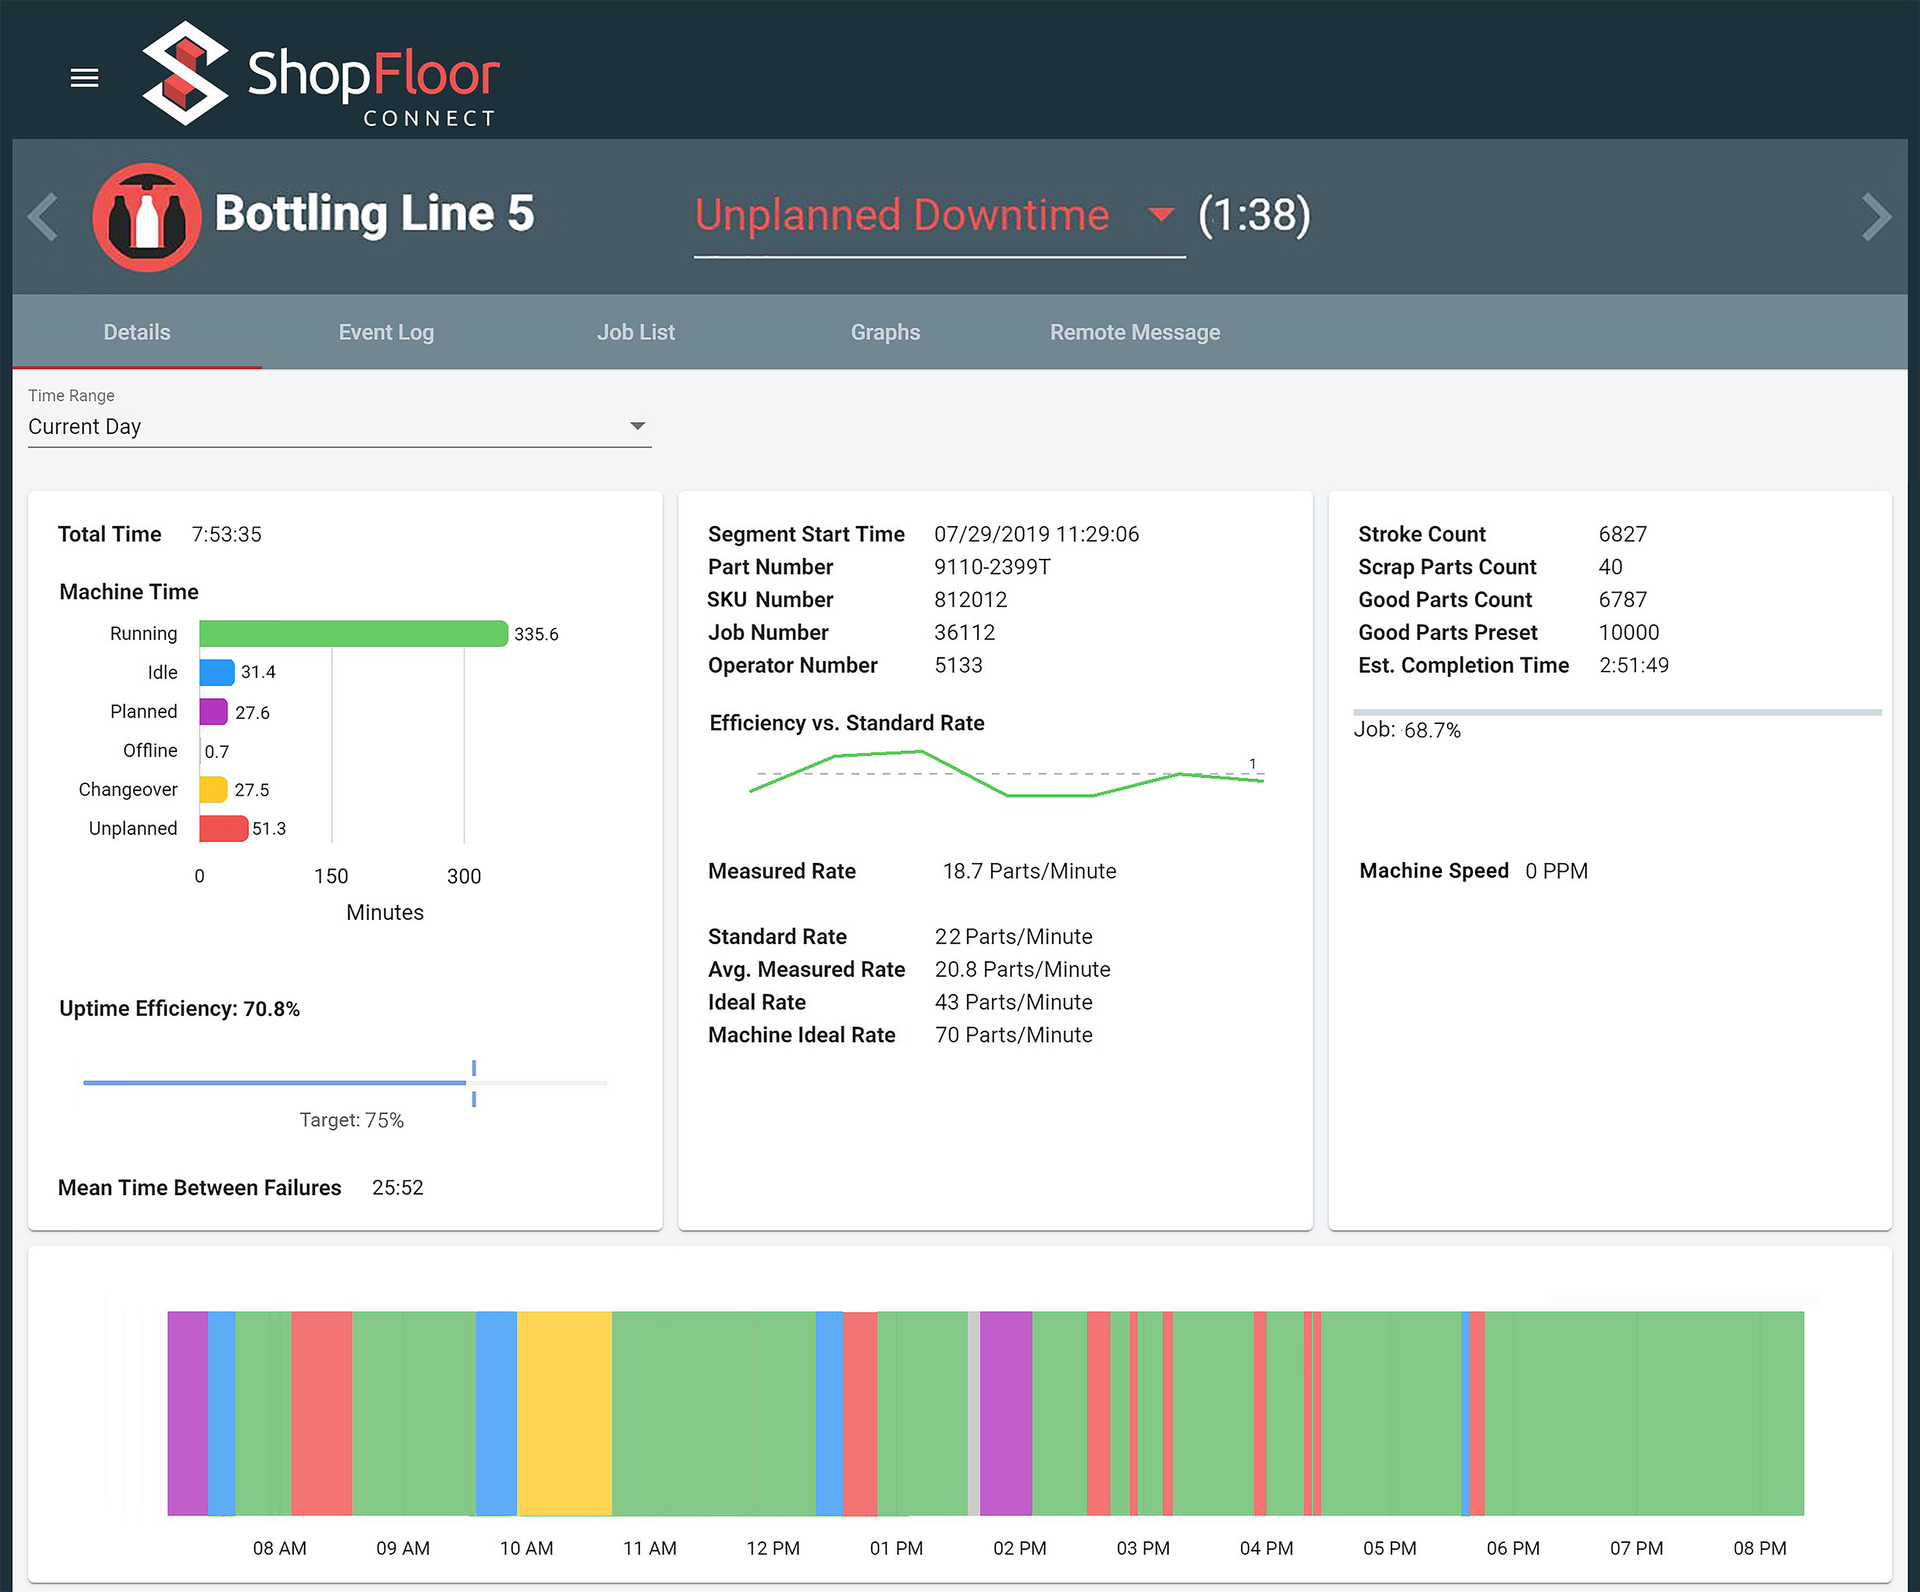Open the hamburger navigation menu
Viewport: 1920px width, 1592px height.
tap(84, 77)
